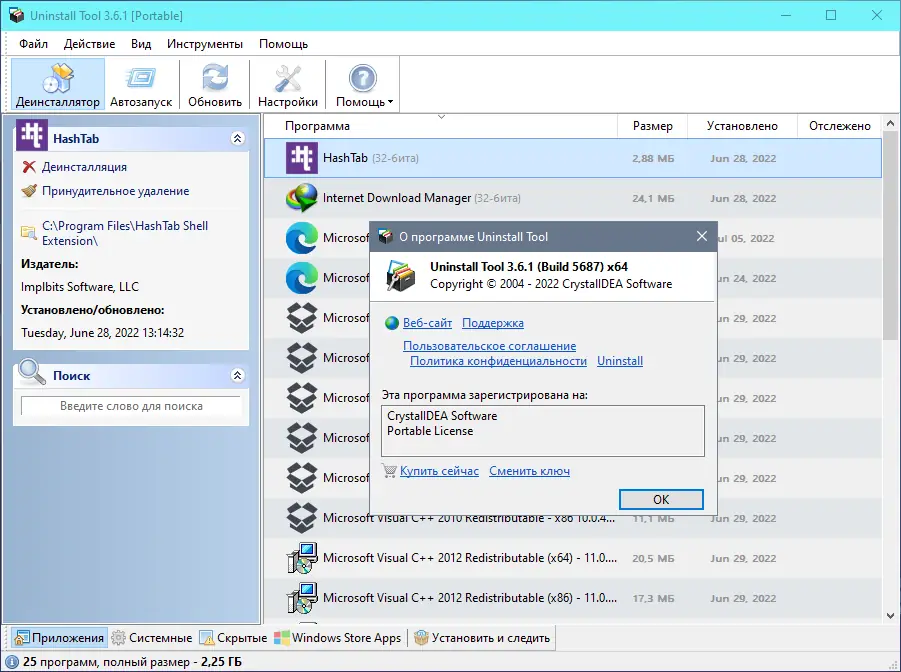Click first Microsoft Edge icon in list
The height and width of the screenshot is (672, 901).
tap(302, 238)
